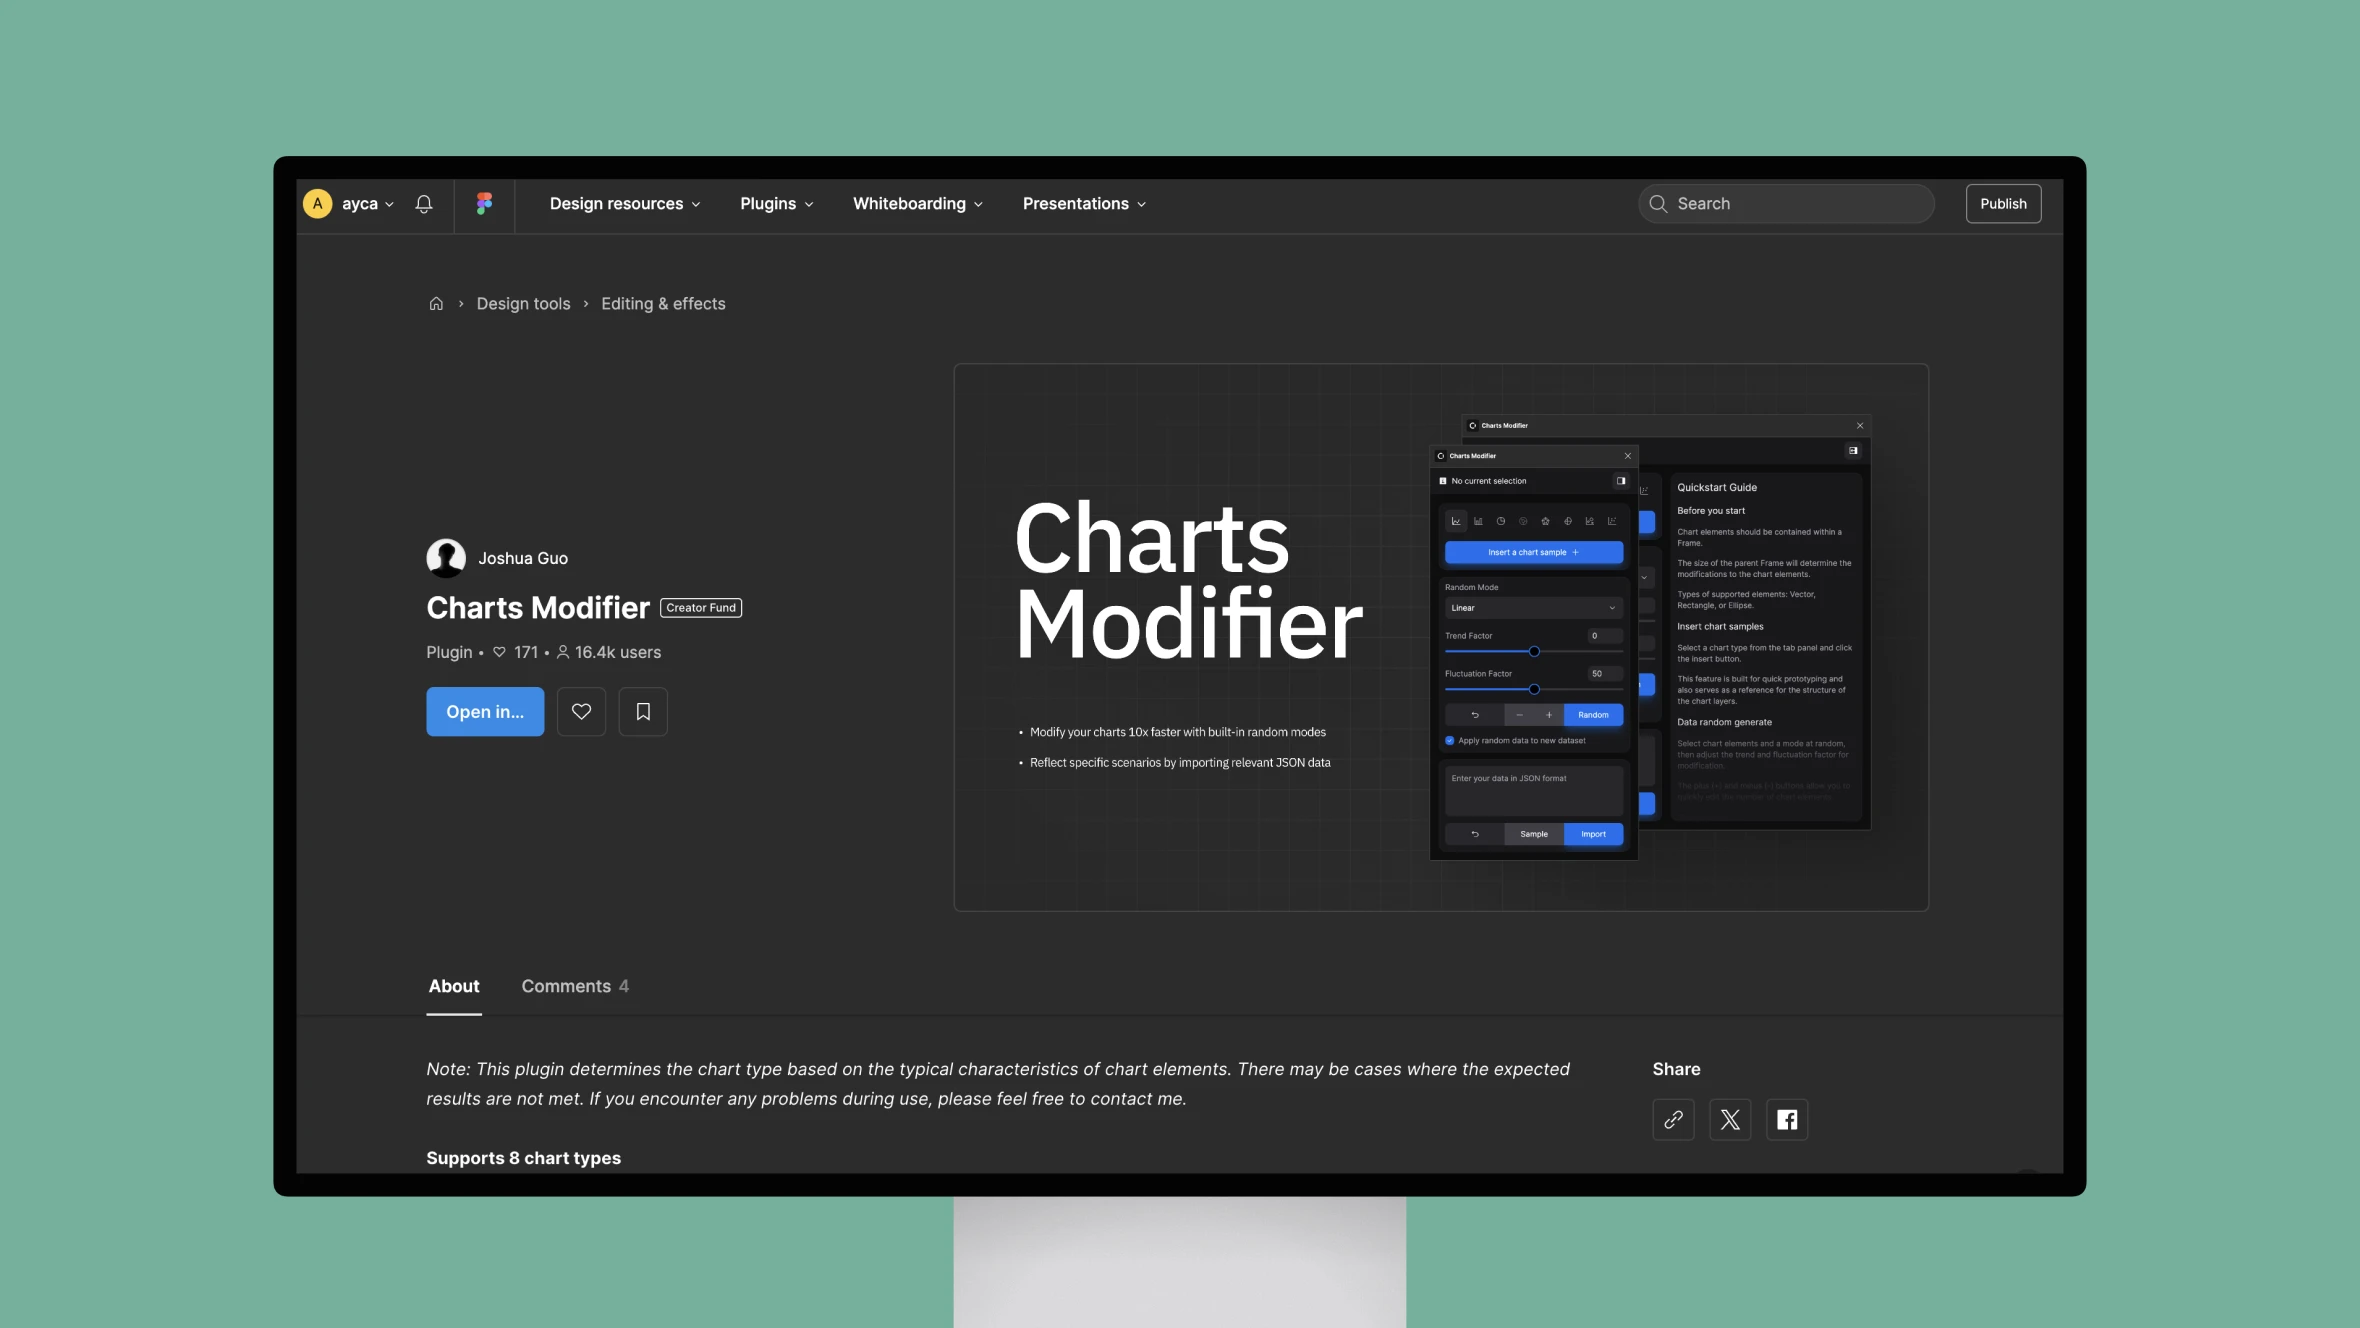The height and width of the screenshot is (1328, 2360).
Task: Click Open in... button
Action: click(x=485, y=710)
